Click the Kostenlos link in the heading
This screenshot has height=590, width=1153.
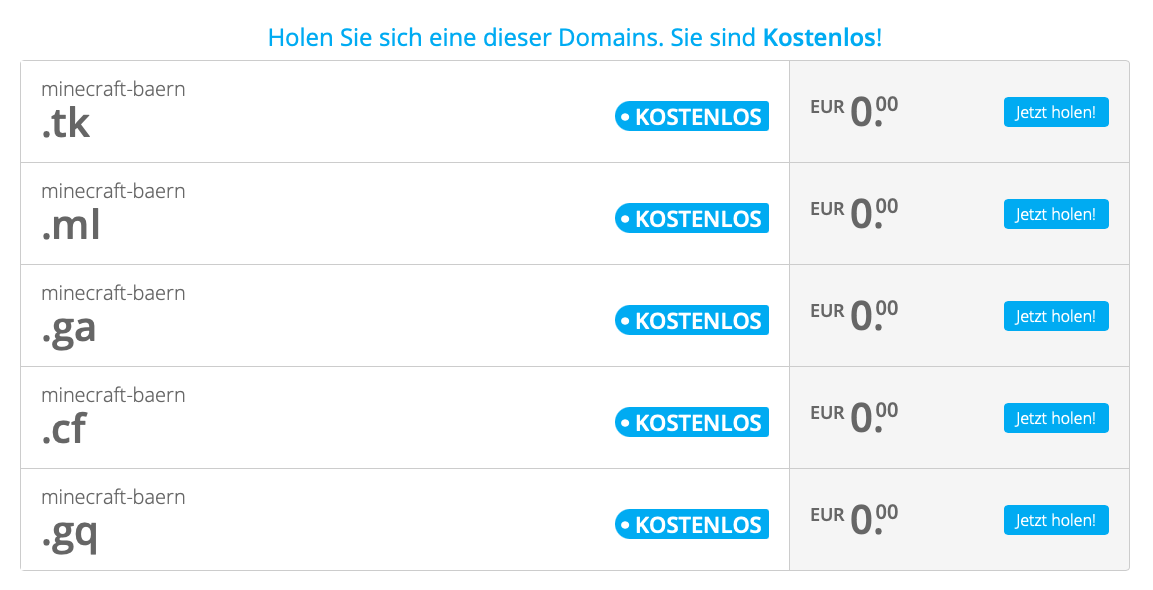point(821,37)
